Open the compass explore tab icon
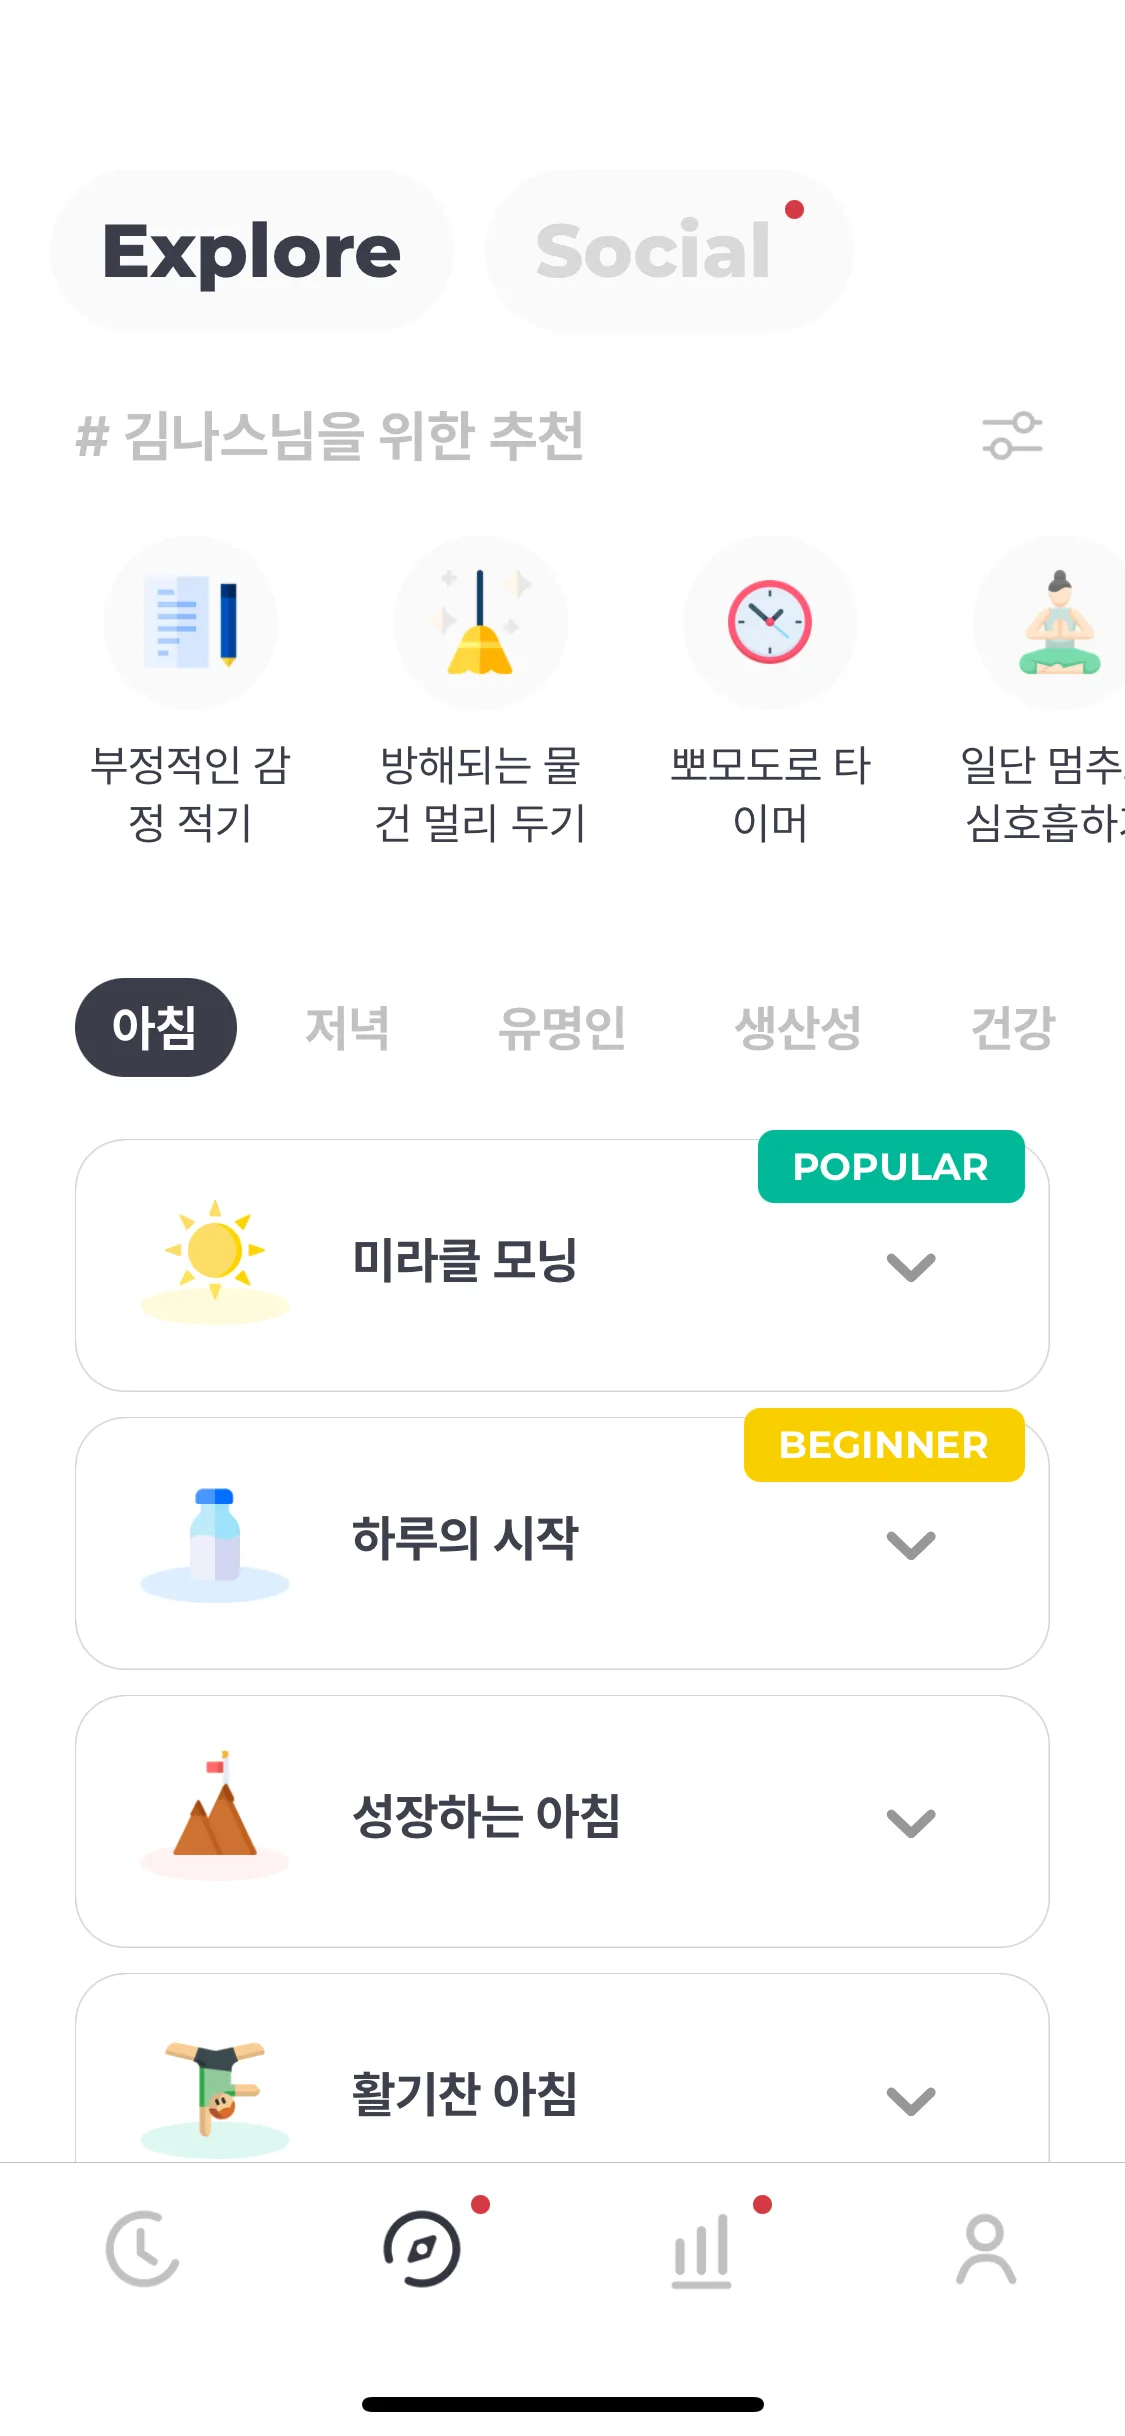This screenshot has height=2436, width=1125. coord(422,2249)
